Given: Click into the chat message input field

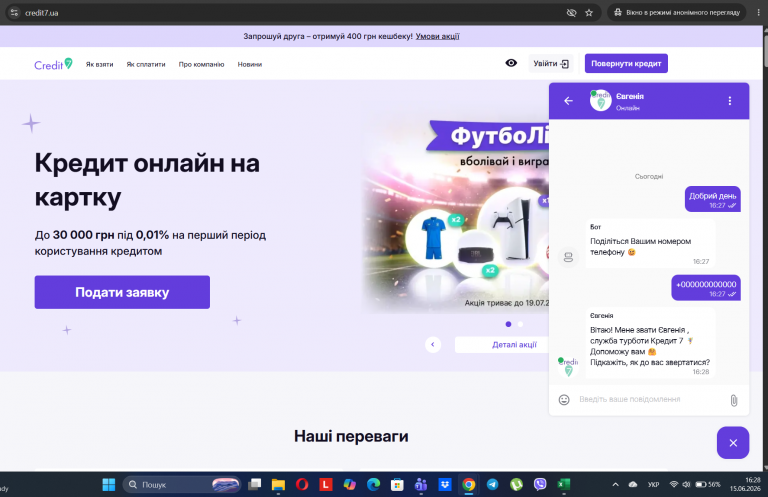Looking at the screenshot, I should point(651,400).
